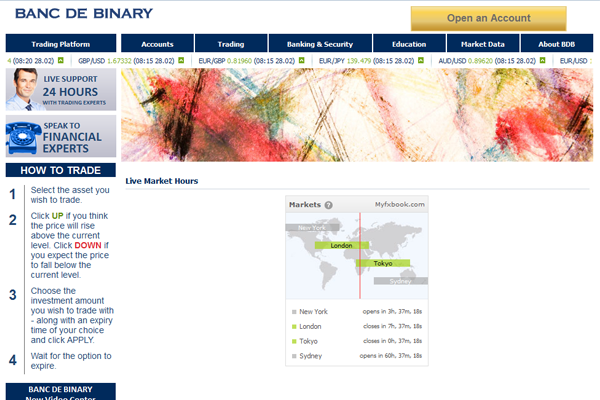Open an Account using the gold button

click(489, 18)
